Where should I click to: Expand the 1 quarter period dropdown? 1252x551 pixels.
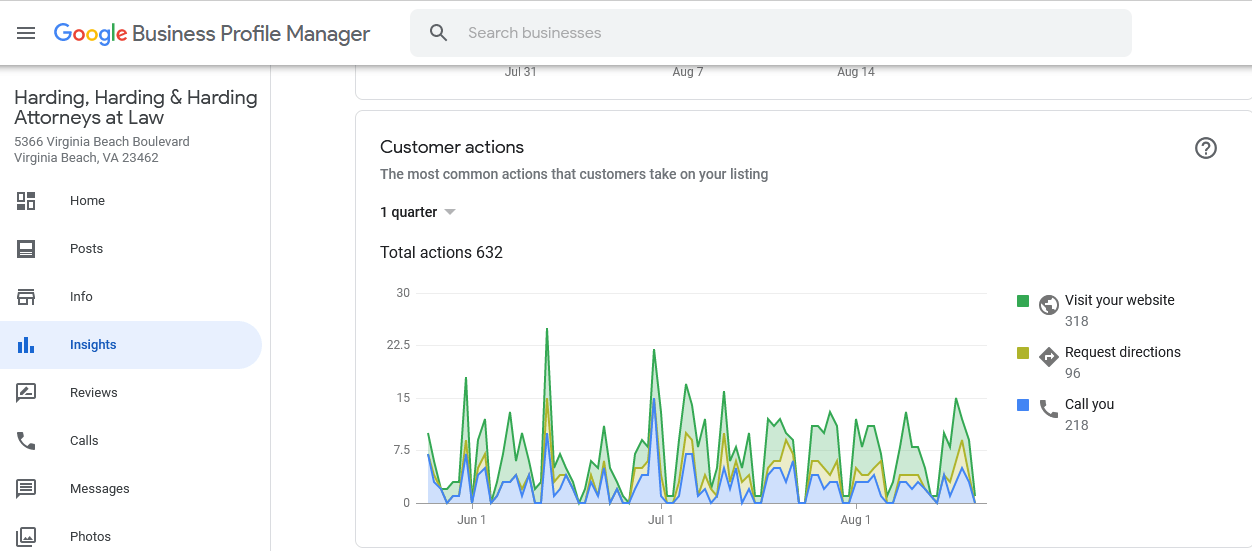pos(418,212)
